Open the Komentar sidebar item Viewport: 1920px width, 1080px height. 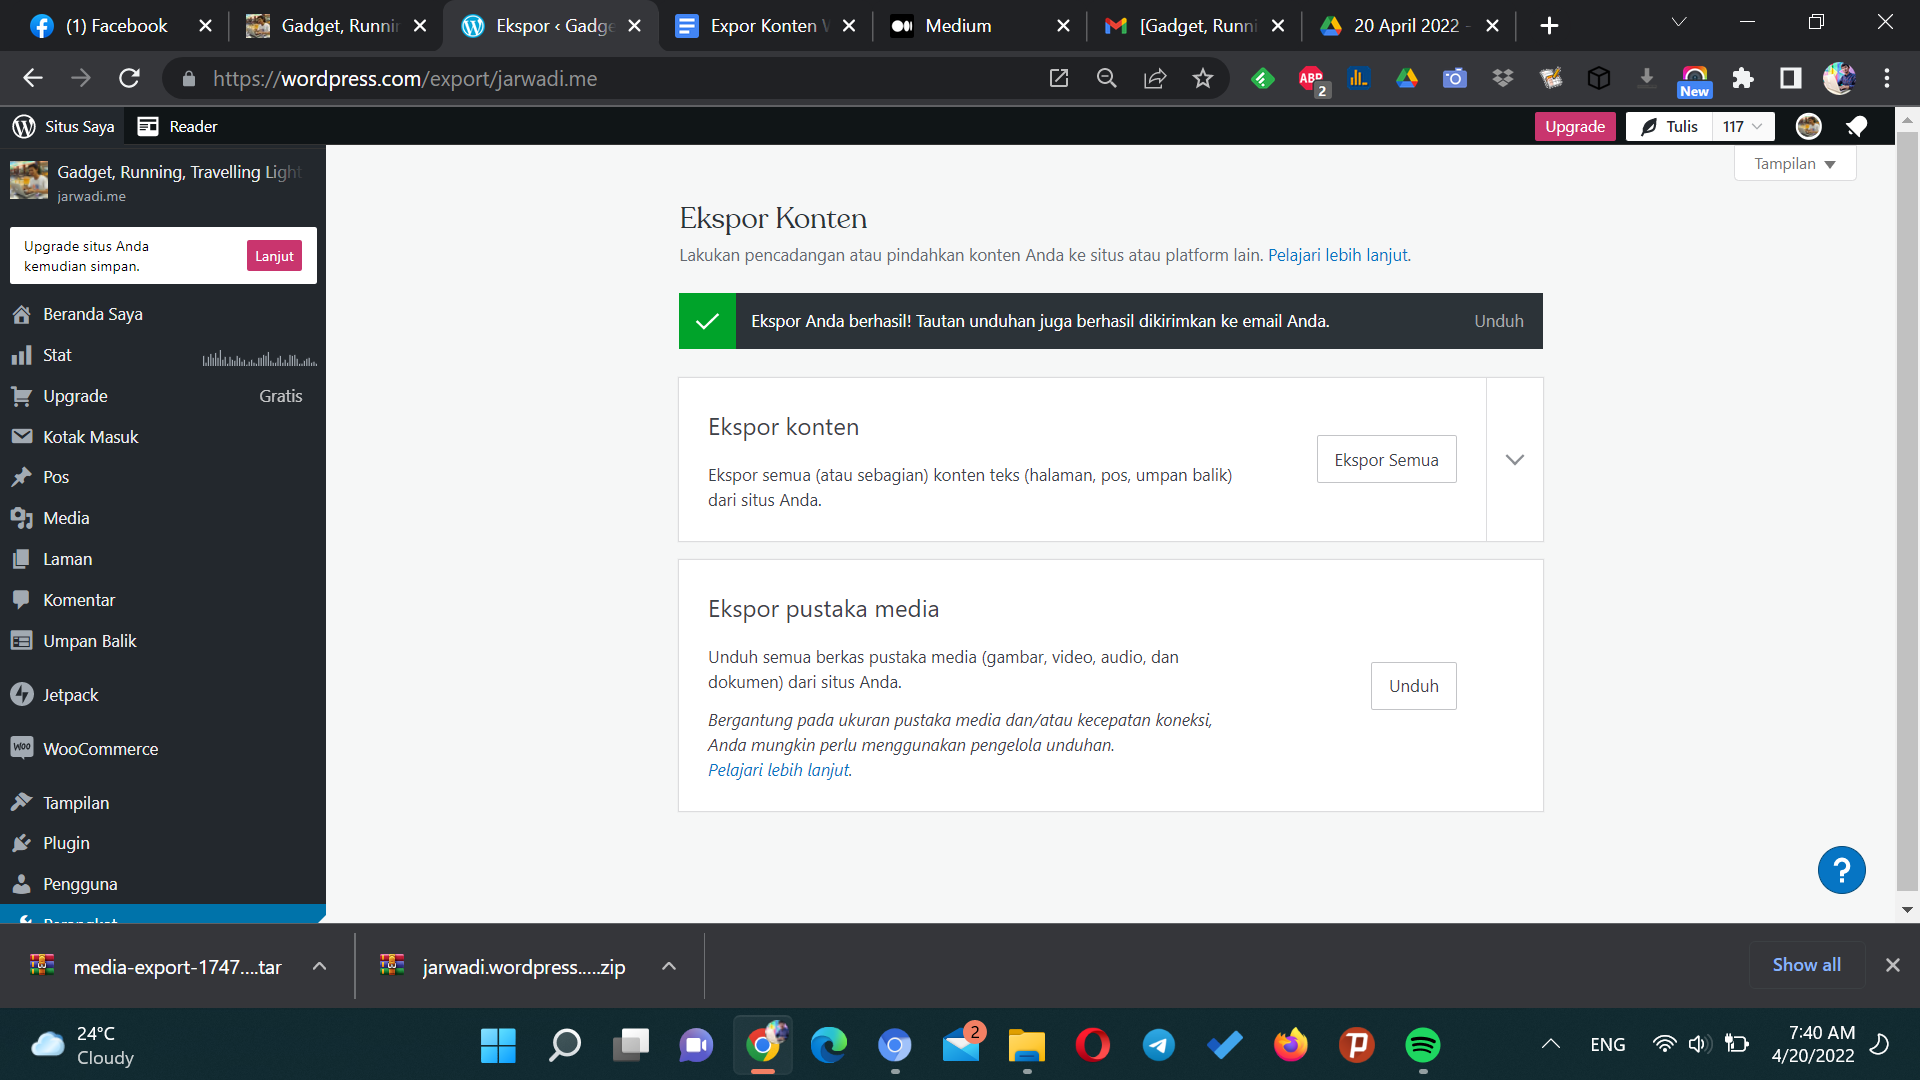[x=79, y=600]
